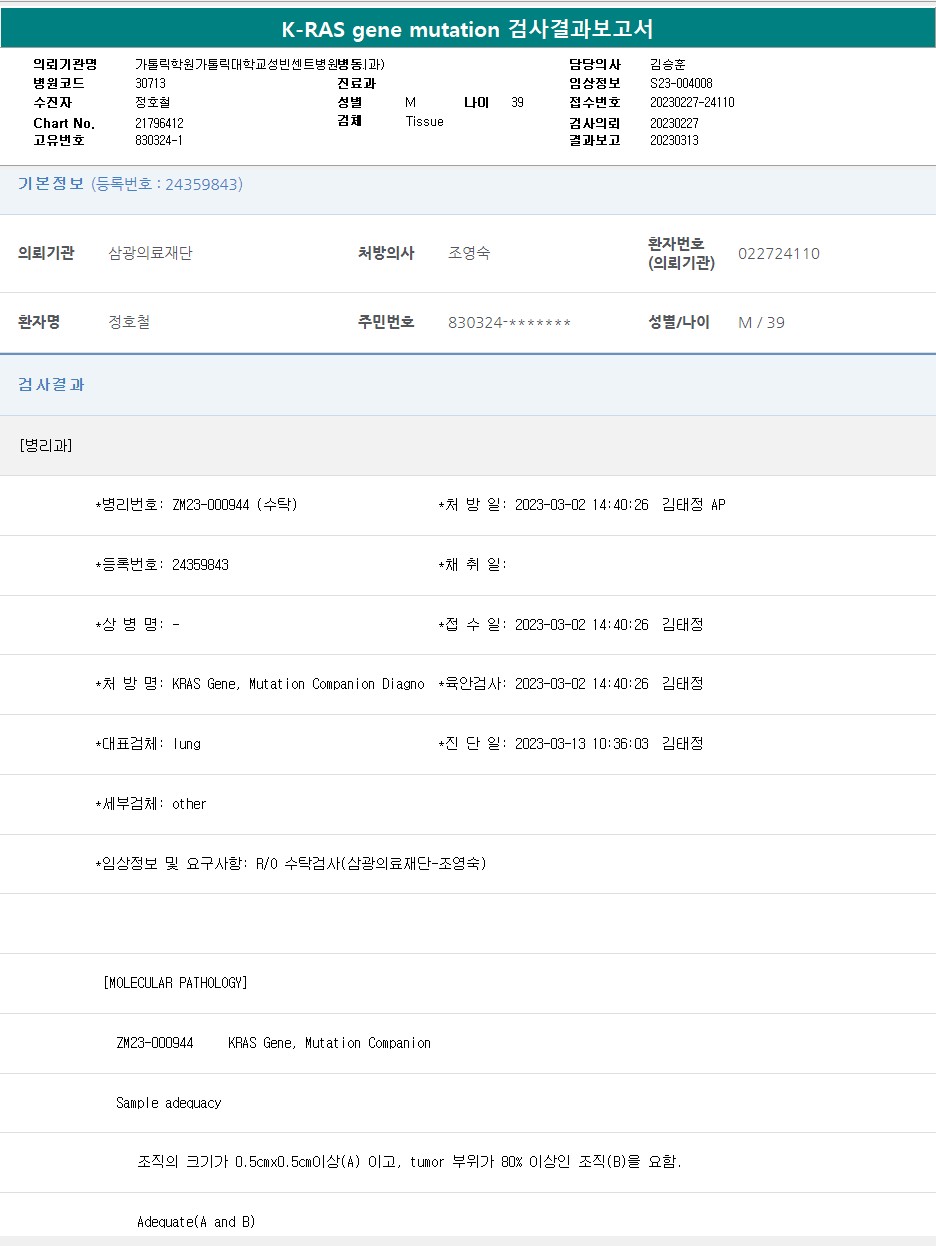Viewport: 936px width, 1246px height.
Task: Select 대표검체 lung line
Action: [148, 744]
